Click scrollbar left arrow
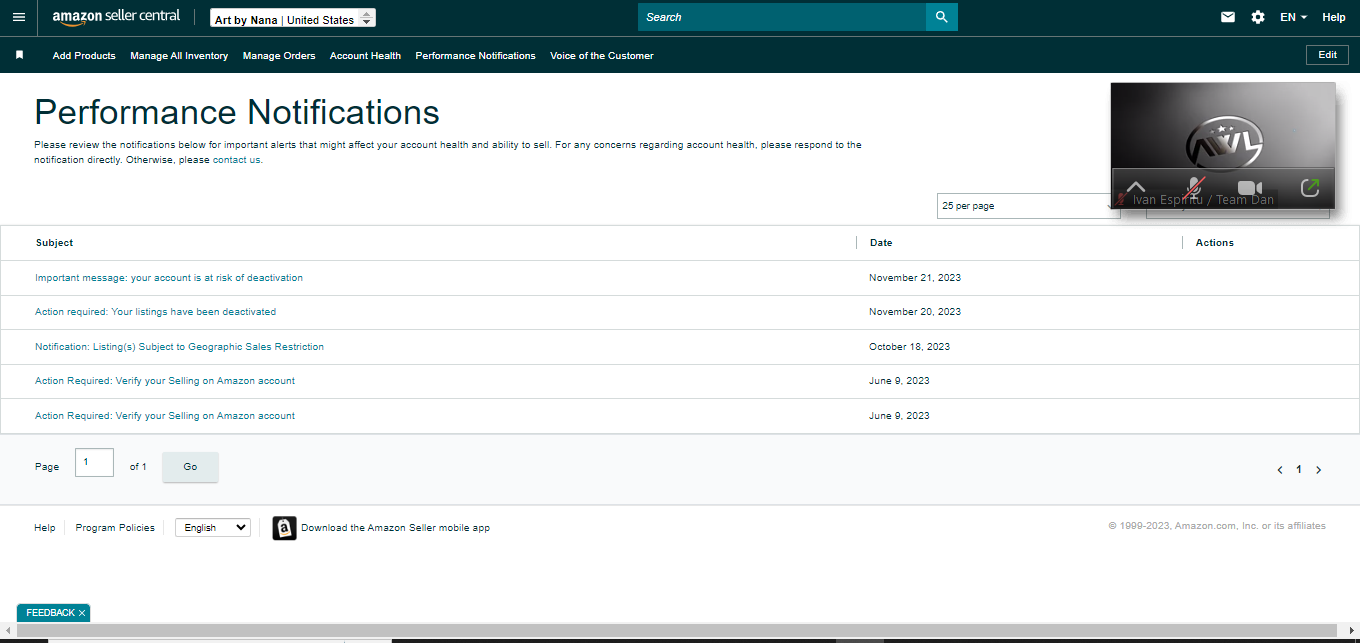The image size is (1360, 643). [7, 630]
